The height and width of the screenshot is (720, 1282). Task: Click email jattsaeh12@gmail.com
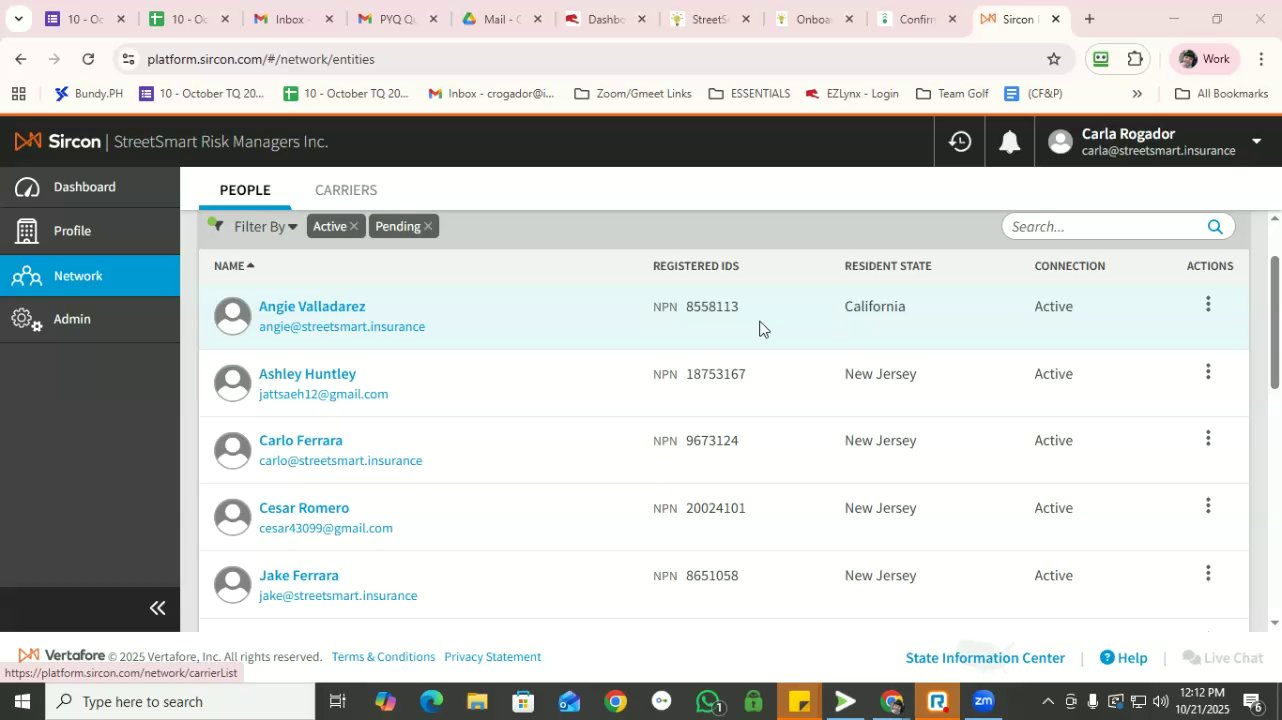(x=323, y=394)
